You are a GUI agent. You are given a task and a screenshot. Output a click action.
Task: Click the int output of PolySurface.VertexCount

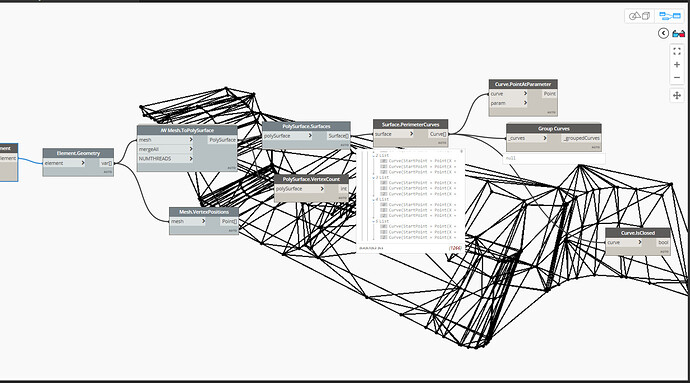pos(343,188)
